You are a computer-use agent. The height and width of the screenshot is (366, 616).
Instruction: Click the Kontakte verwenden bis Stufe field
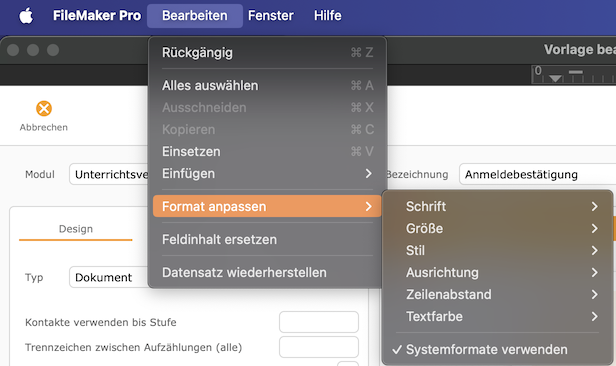pos(319,322)
